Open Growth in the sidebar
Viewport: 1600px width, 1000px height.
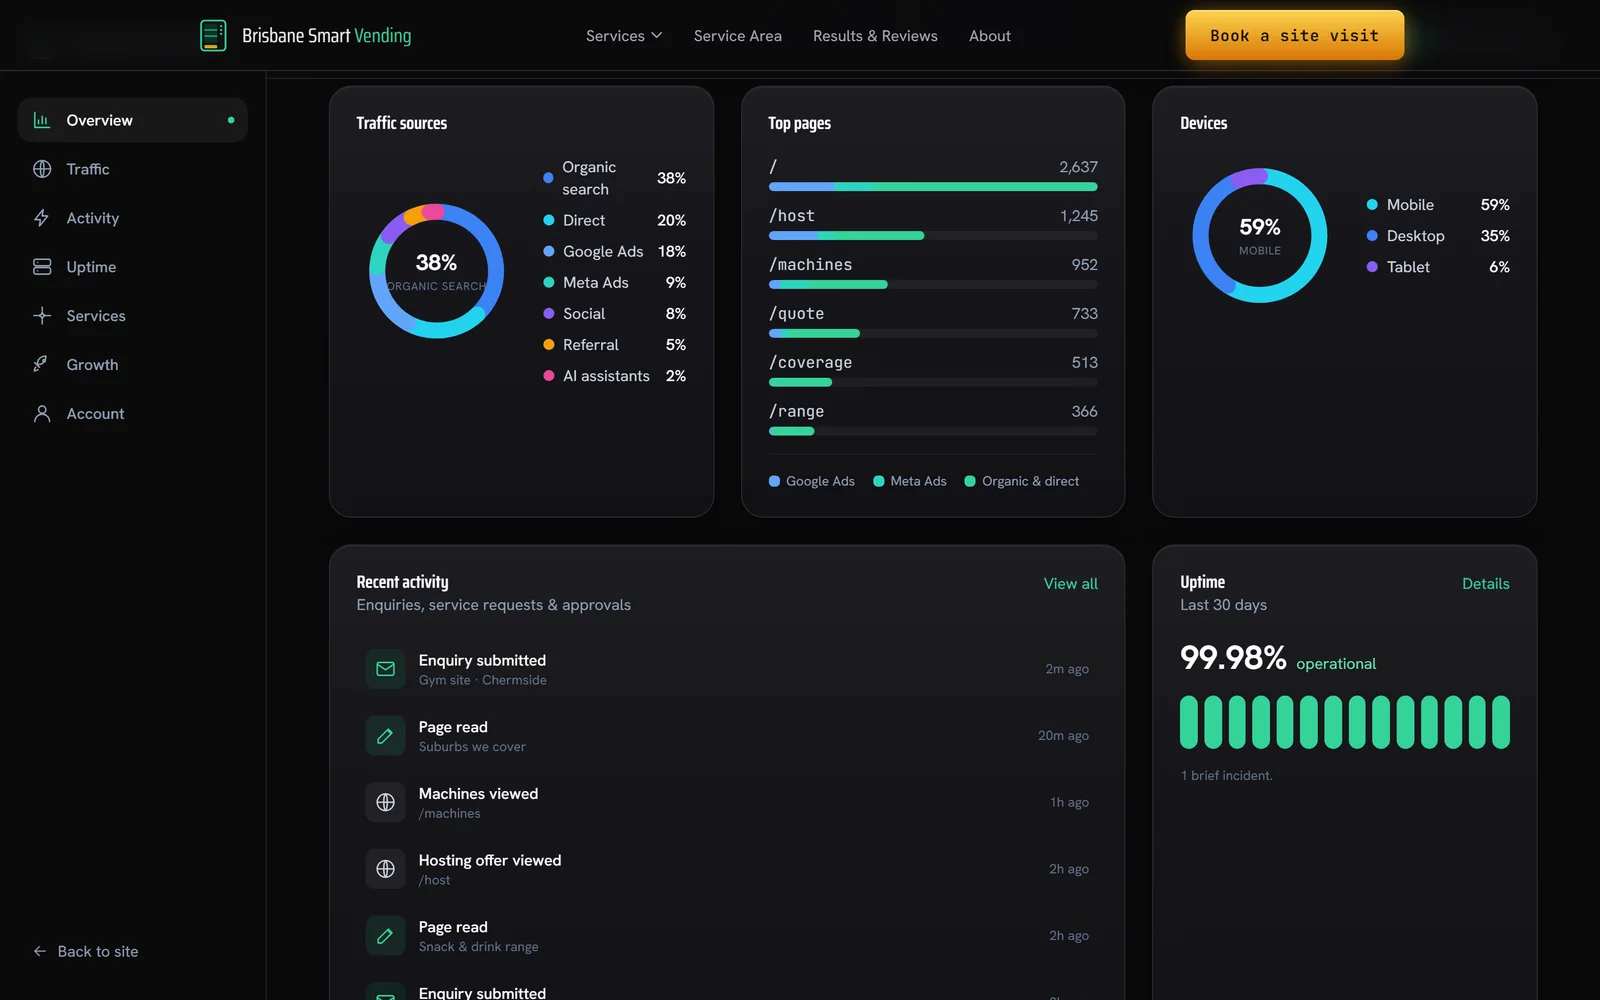coord(133,365)
